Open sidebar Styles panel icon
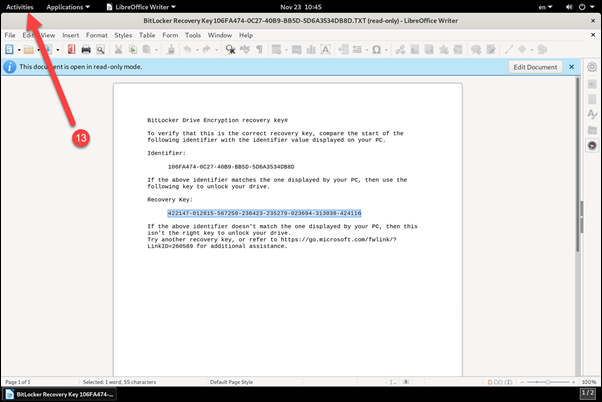The height and width of the screenshot is (402, 602). [592, 114]
